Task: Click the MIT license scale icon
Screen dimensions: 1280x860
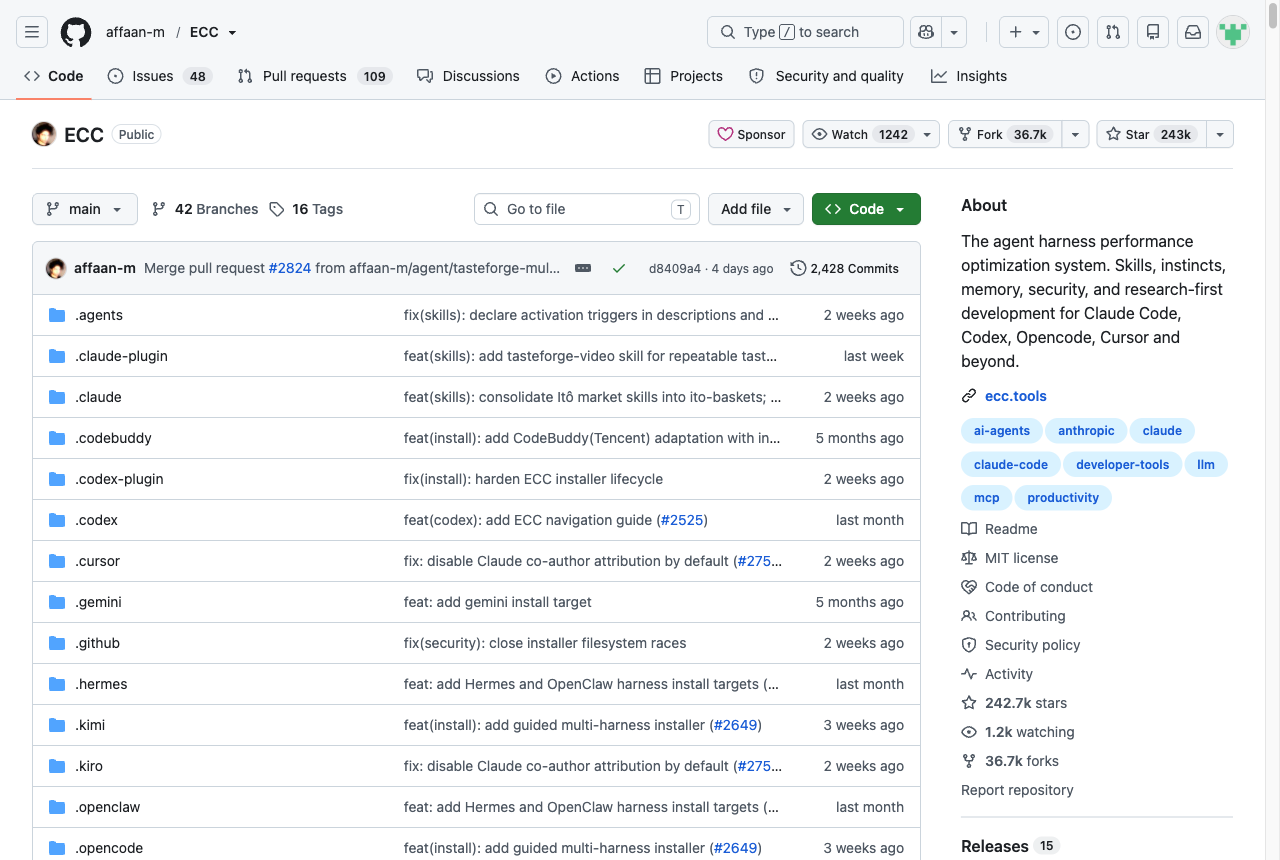Action: pyautogui.click(x=969, y=558)
